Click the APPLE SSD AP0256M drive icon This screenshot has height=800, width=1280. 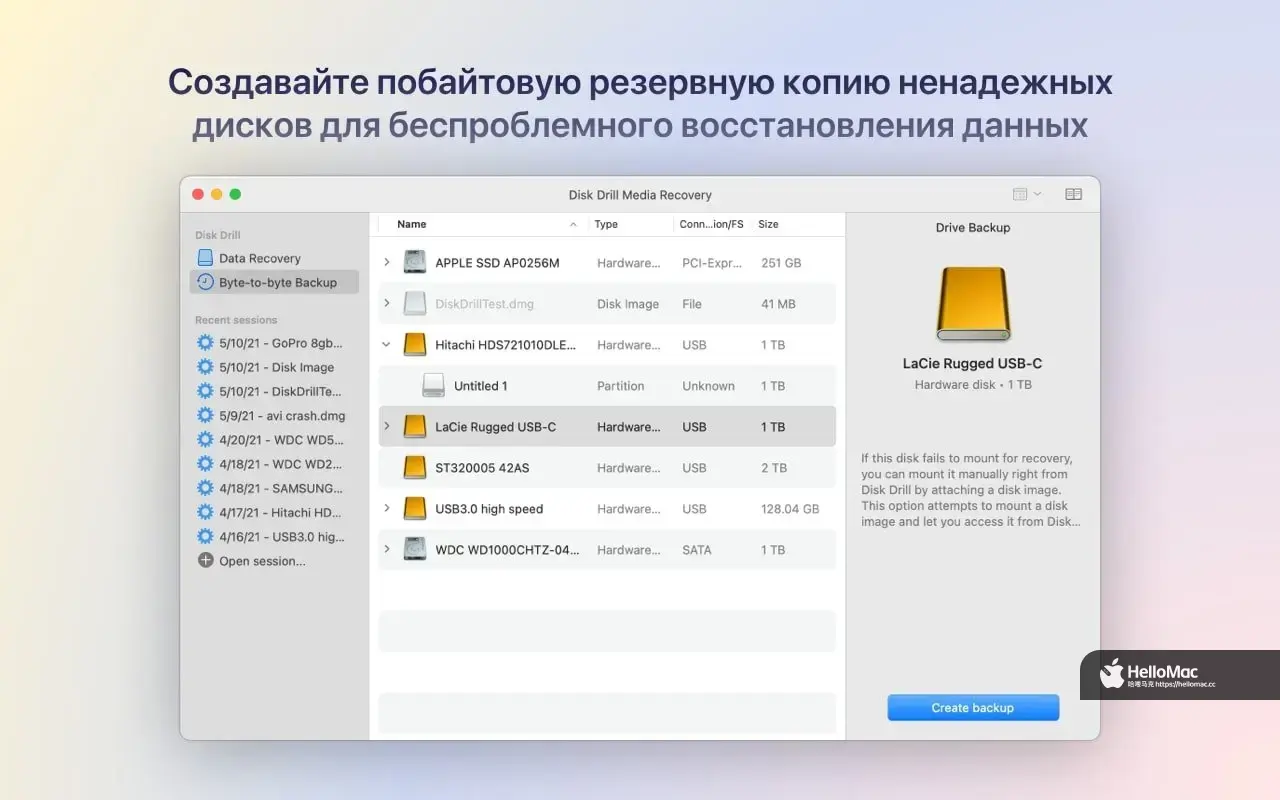(414, 263)
